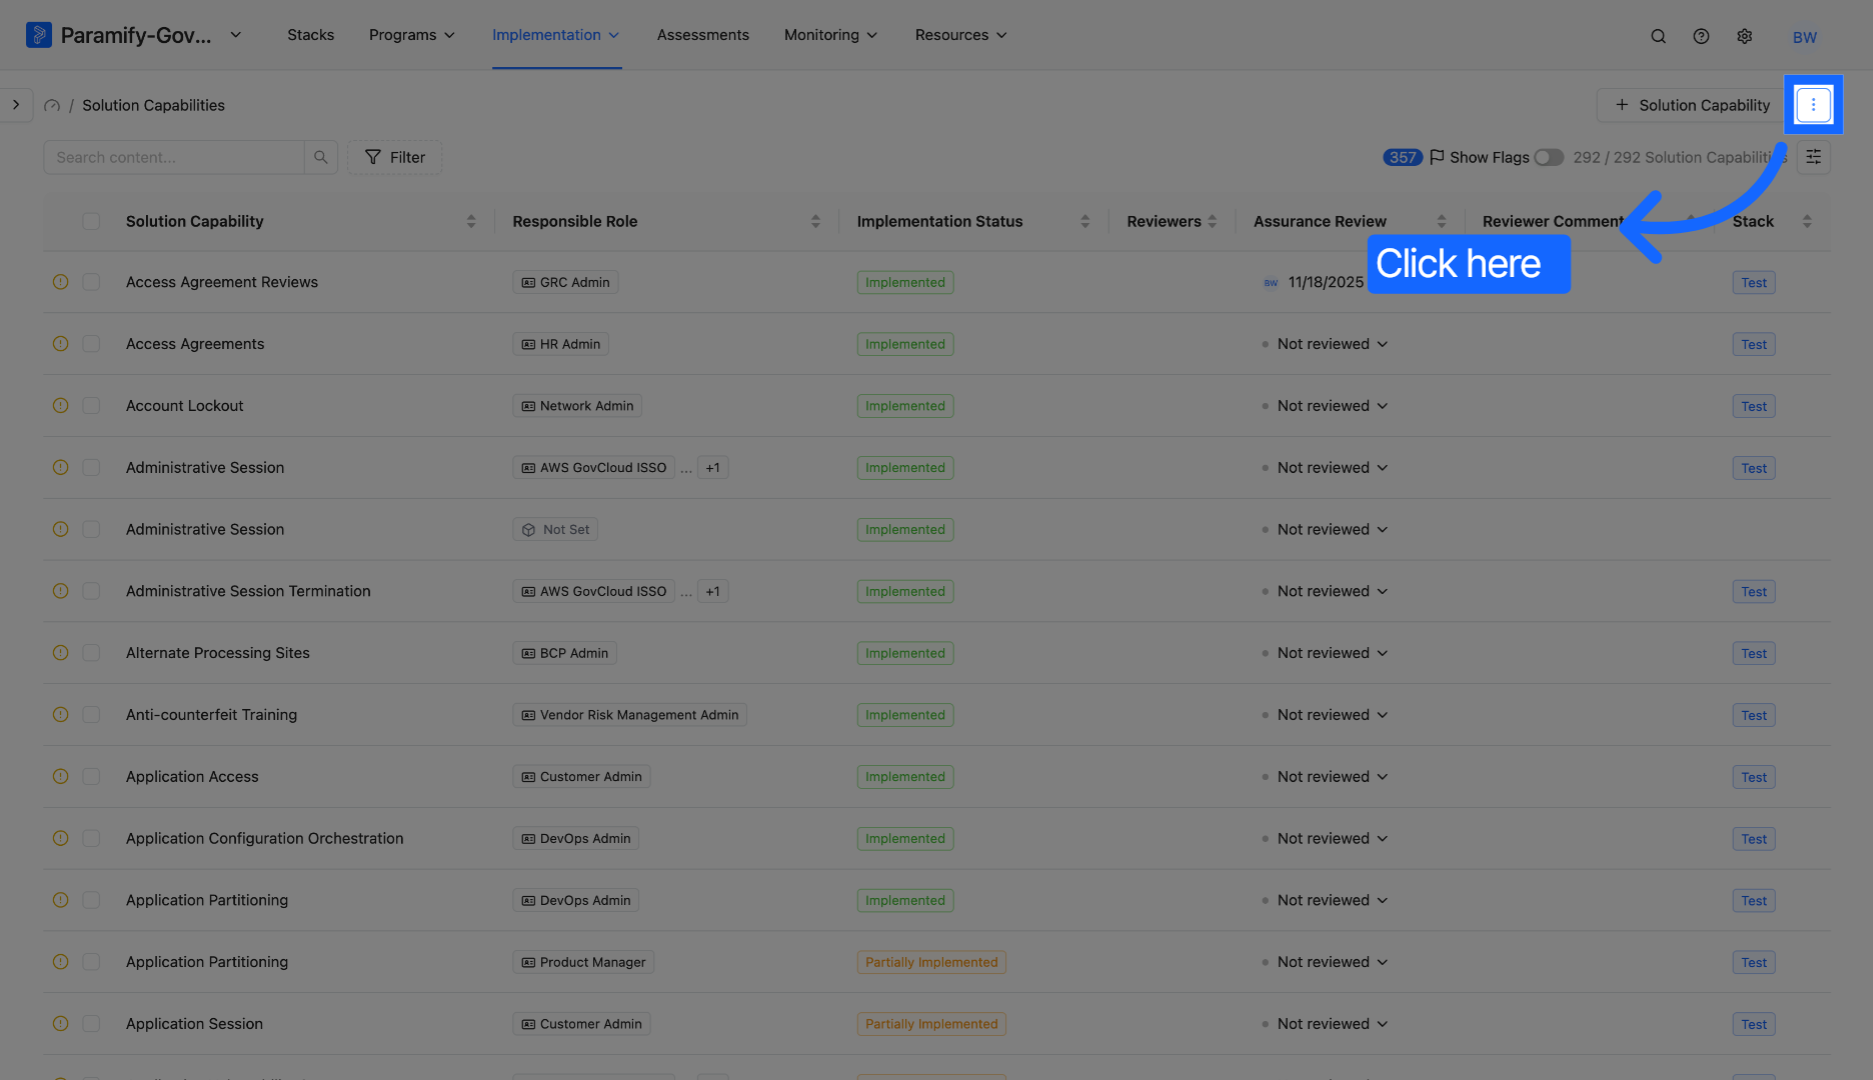Open the search magnifier in top bar
Screen dimensions: 1873x1080
(1658, 36)
